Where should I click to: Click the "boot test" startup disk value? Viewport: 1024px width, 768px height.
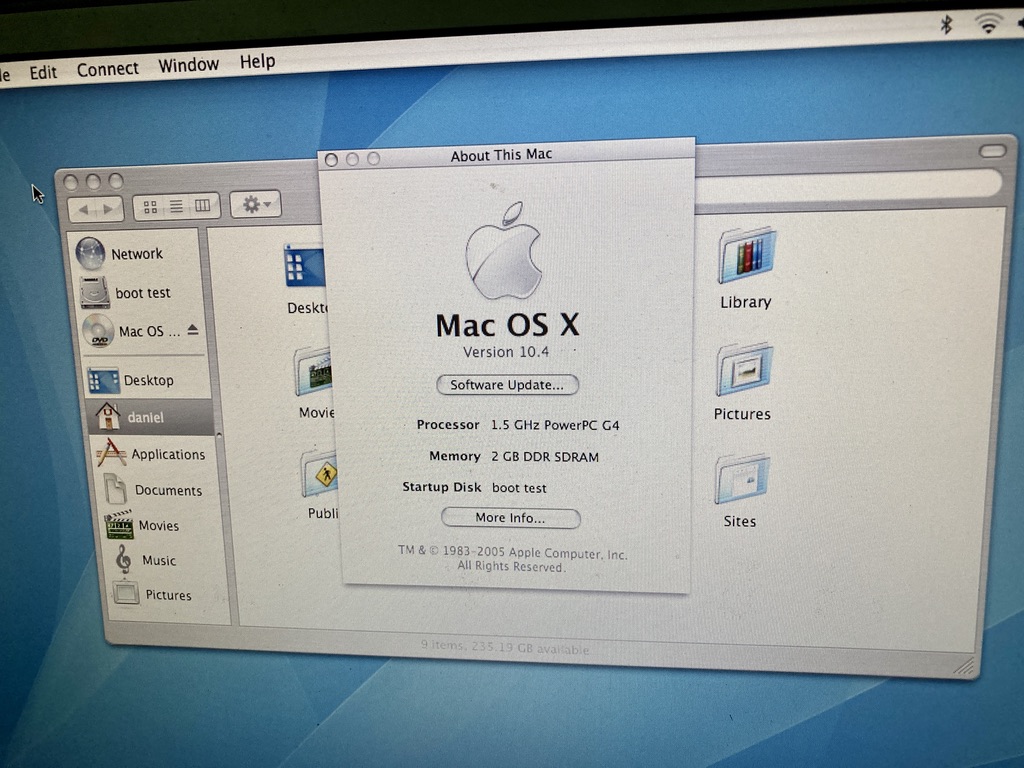519,488
